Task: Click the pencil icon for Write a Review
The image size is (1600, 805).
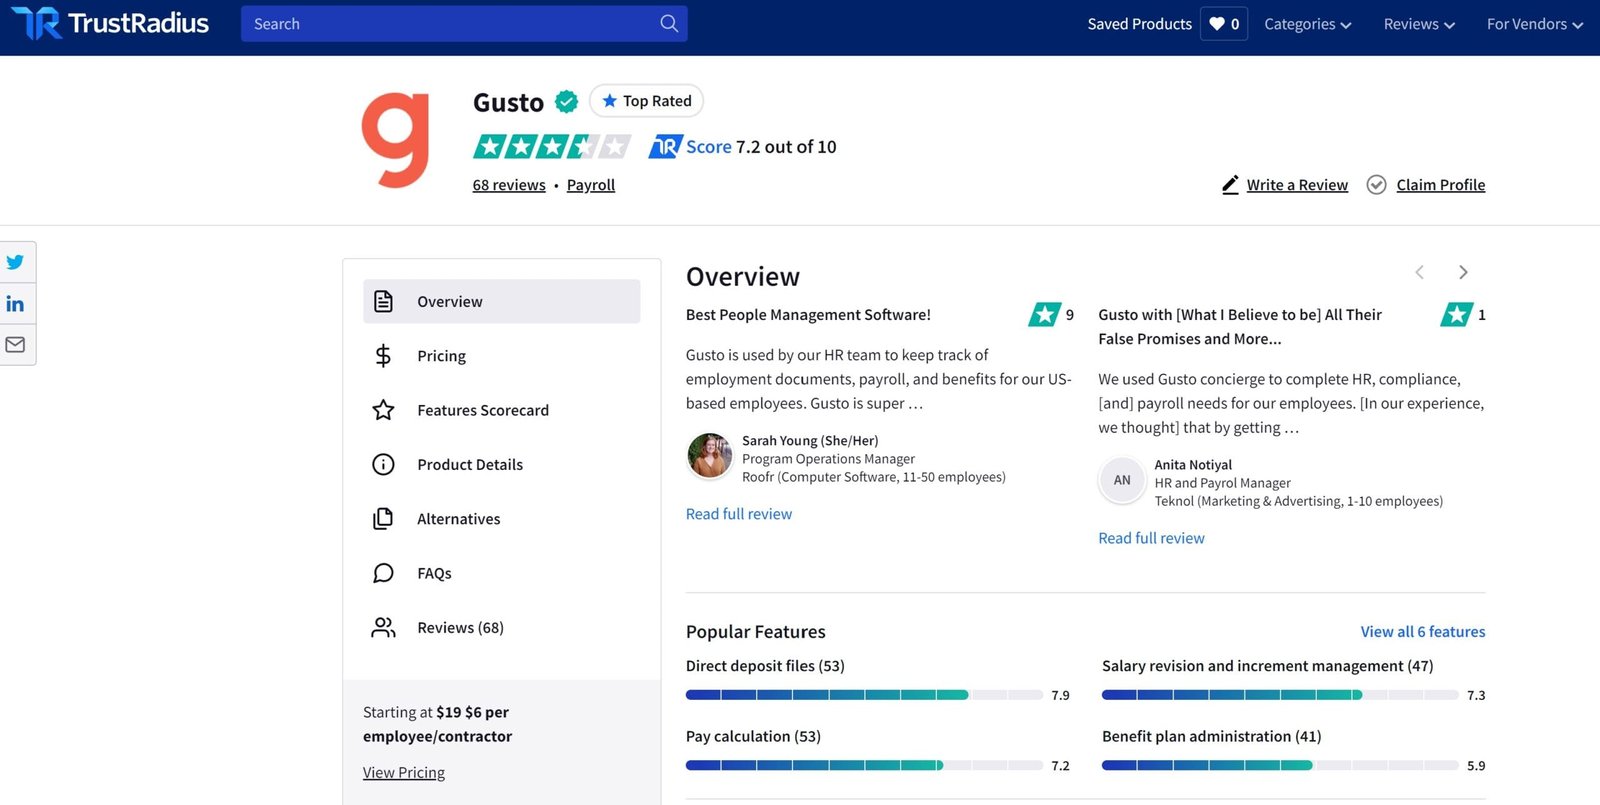Action: click(1230, 185)
